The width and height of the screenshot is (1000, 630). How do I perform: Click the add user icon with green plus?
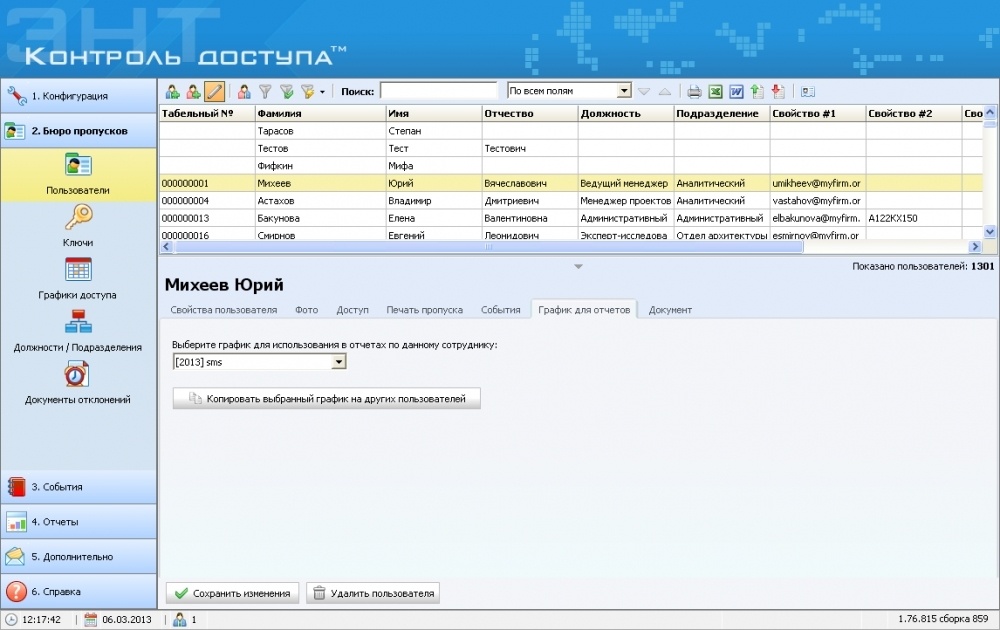click(x=172, y=92)
